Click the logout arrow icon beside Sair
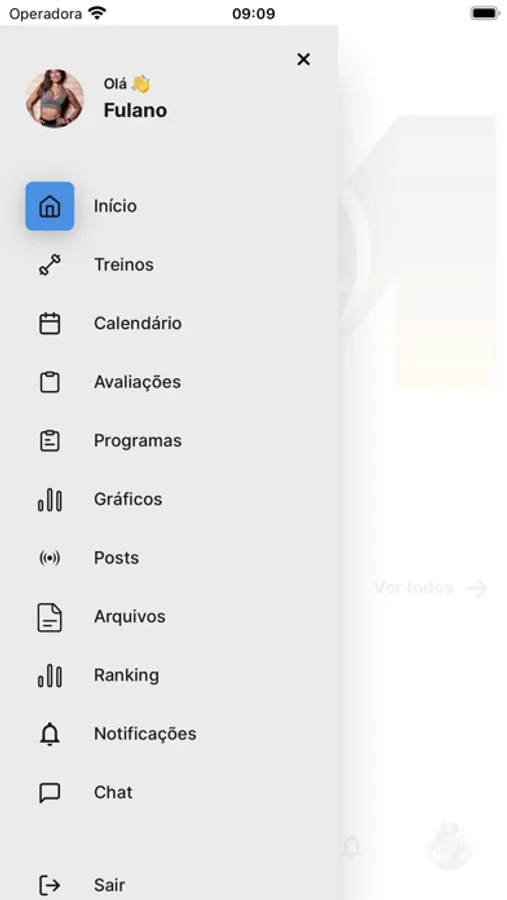 [49, 885]
